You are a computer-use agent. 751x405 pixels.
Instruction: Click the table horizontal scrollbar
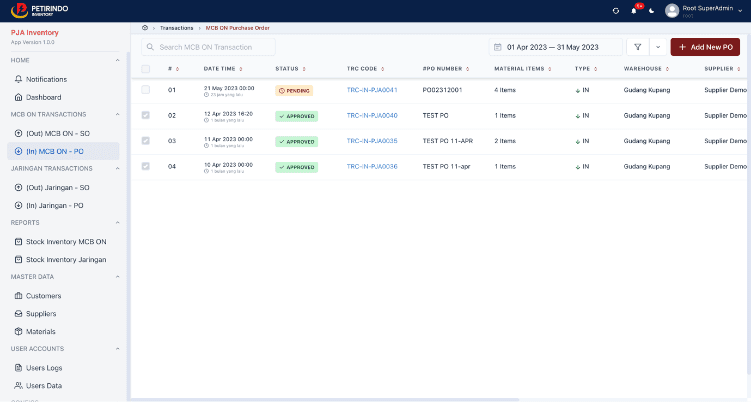point(325,399)
